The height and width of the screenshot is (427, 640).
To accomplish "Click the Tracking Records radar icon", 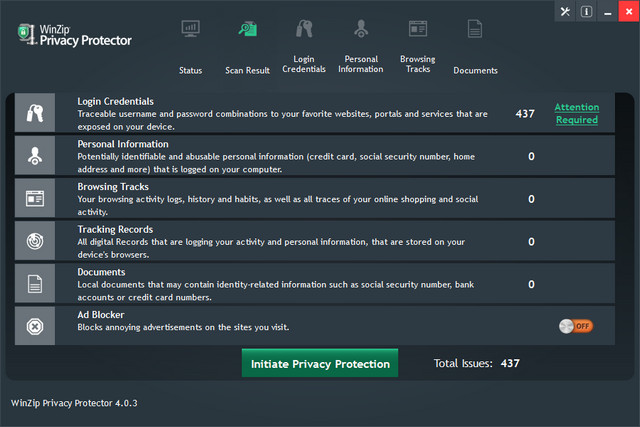I will coord(35,241).
